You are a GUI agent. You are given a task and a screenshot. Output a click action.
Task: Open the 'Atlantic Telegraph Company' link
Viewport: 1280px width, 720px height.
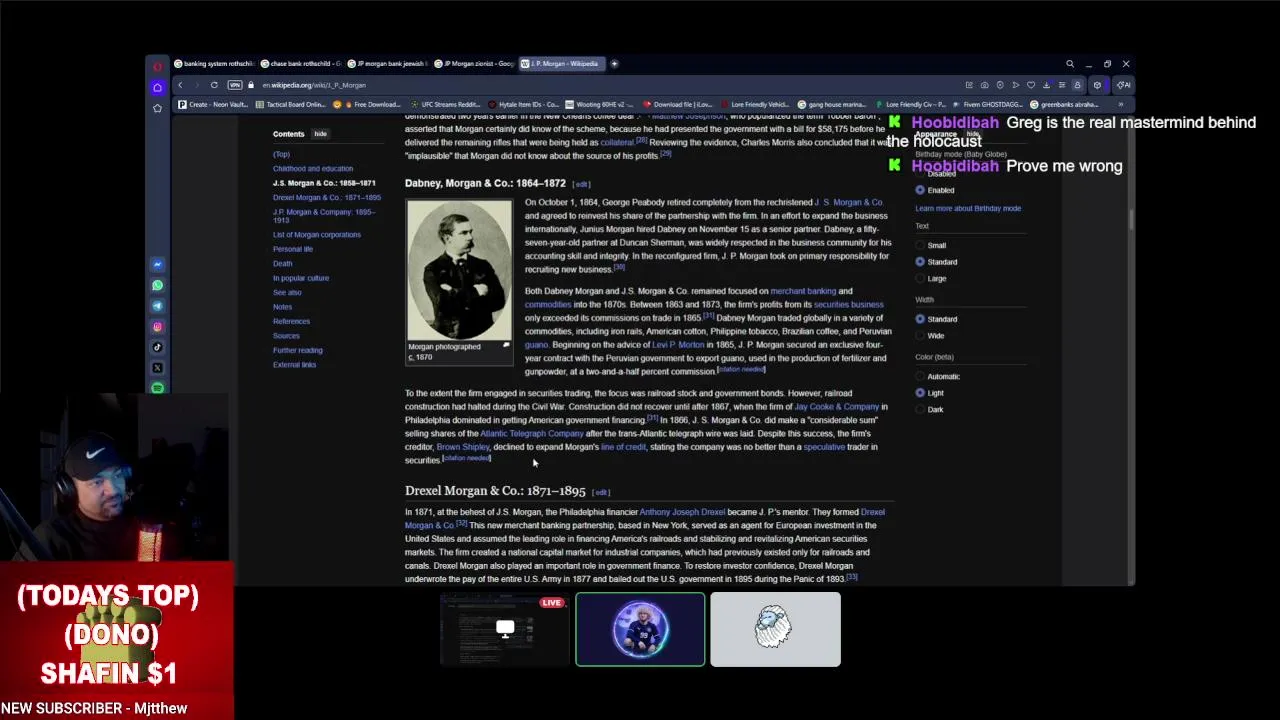click(531, 434)
